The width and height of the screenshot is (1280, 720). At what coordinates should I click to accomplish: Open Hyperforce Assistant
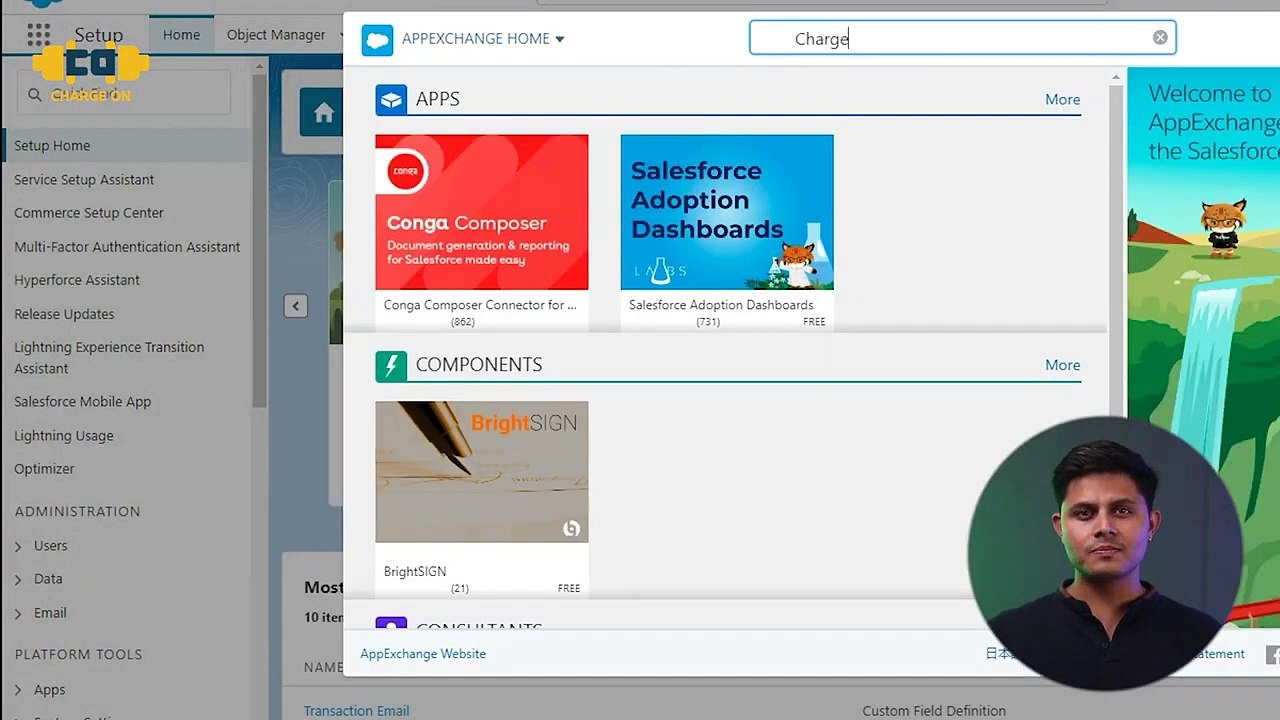[77, 280]
